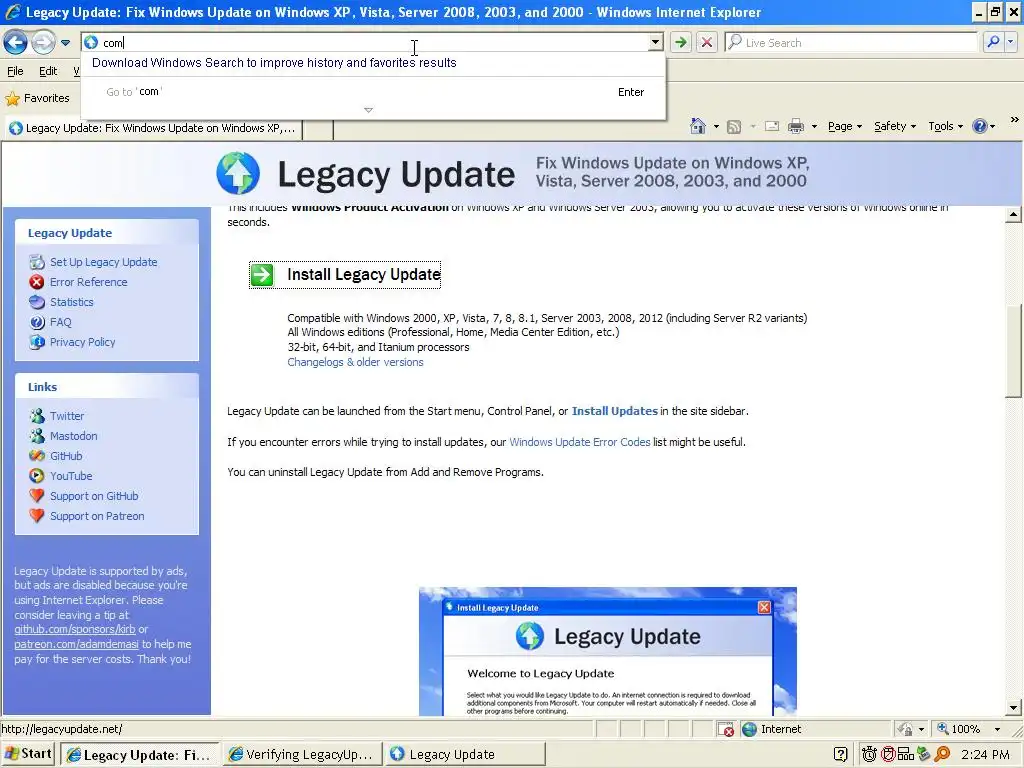
Task: Click the YouTube sidebar link
Action: click(71, 476)
